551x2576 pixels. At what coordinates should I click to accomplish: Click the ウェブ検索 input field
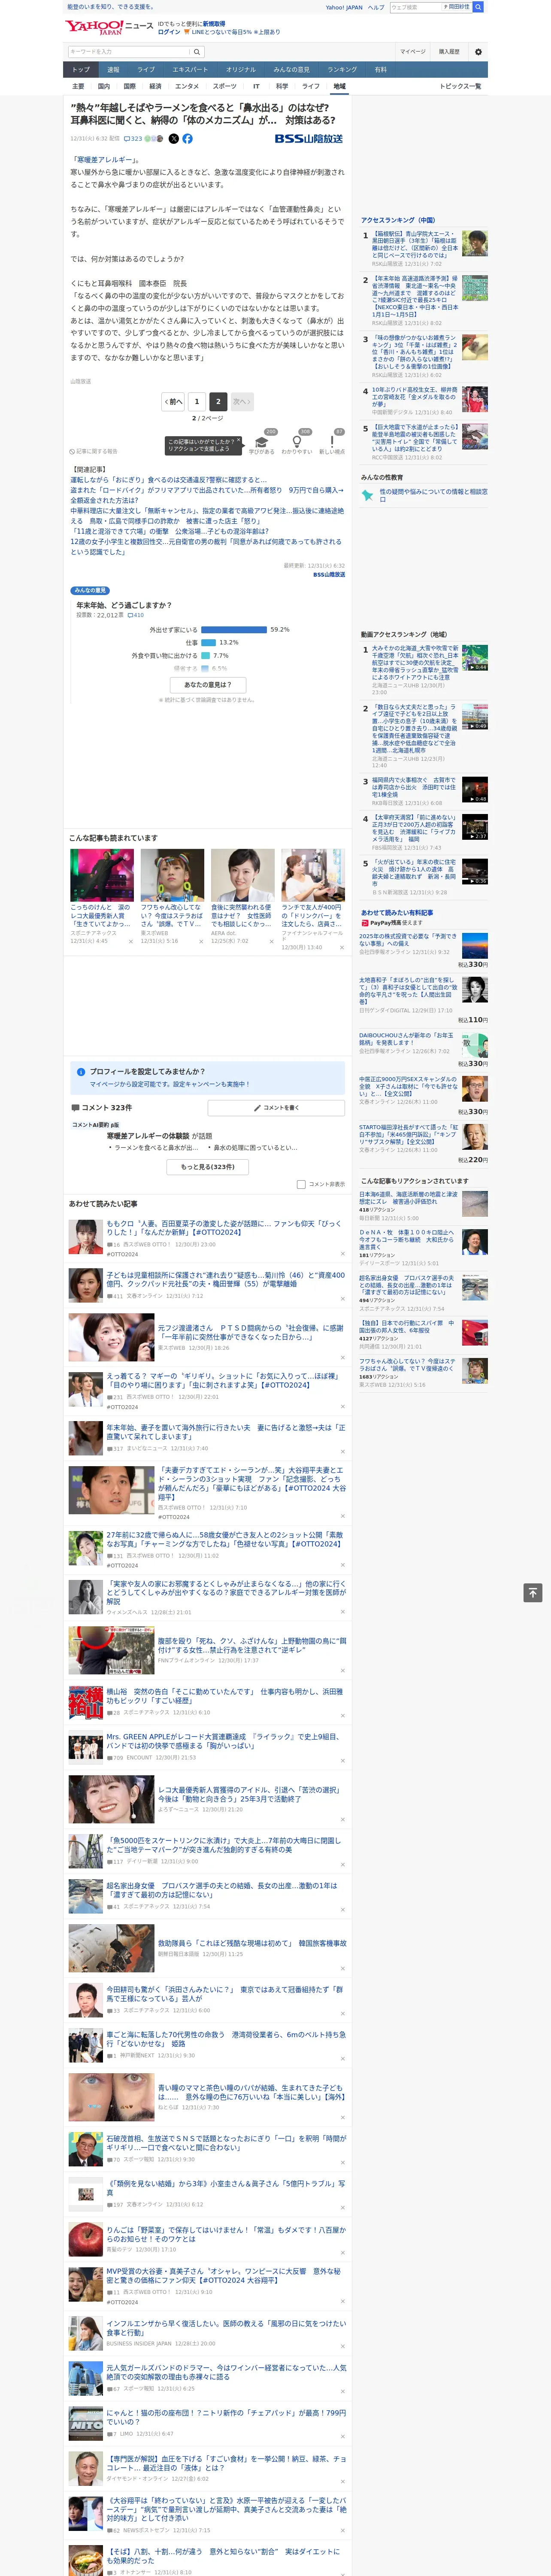click(416, 7)
